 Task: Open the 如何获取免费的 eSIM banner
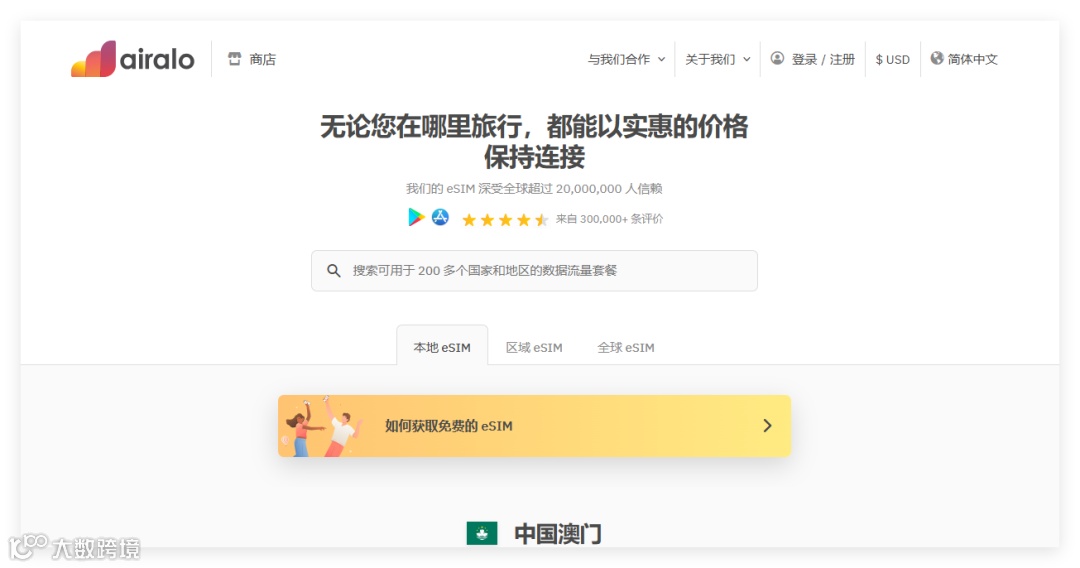point(534,425)
